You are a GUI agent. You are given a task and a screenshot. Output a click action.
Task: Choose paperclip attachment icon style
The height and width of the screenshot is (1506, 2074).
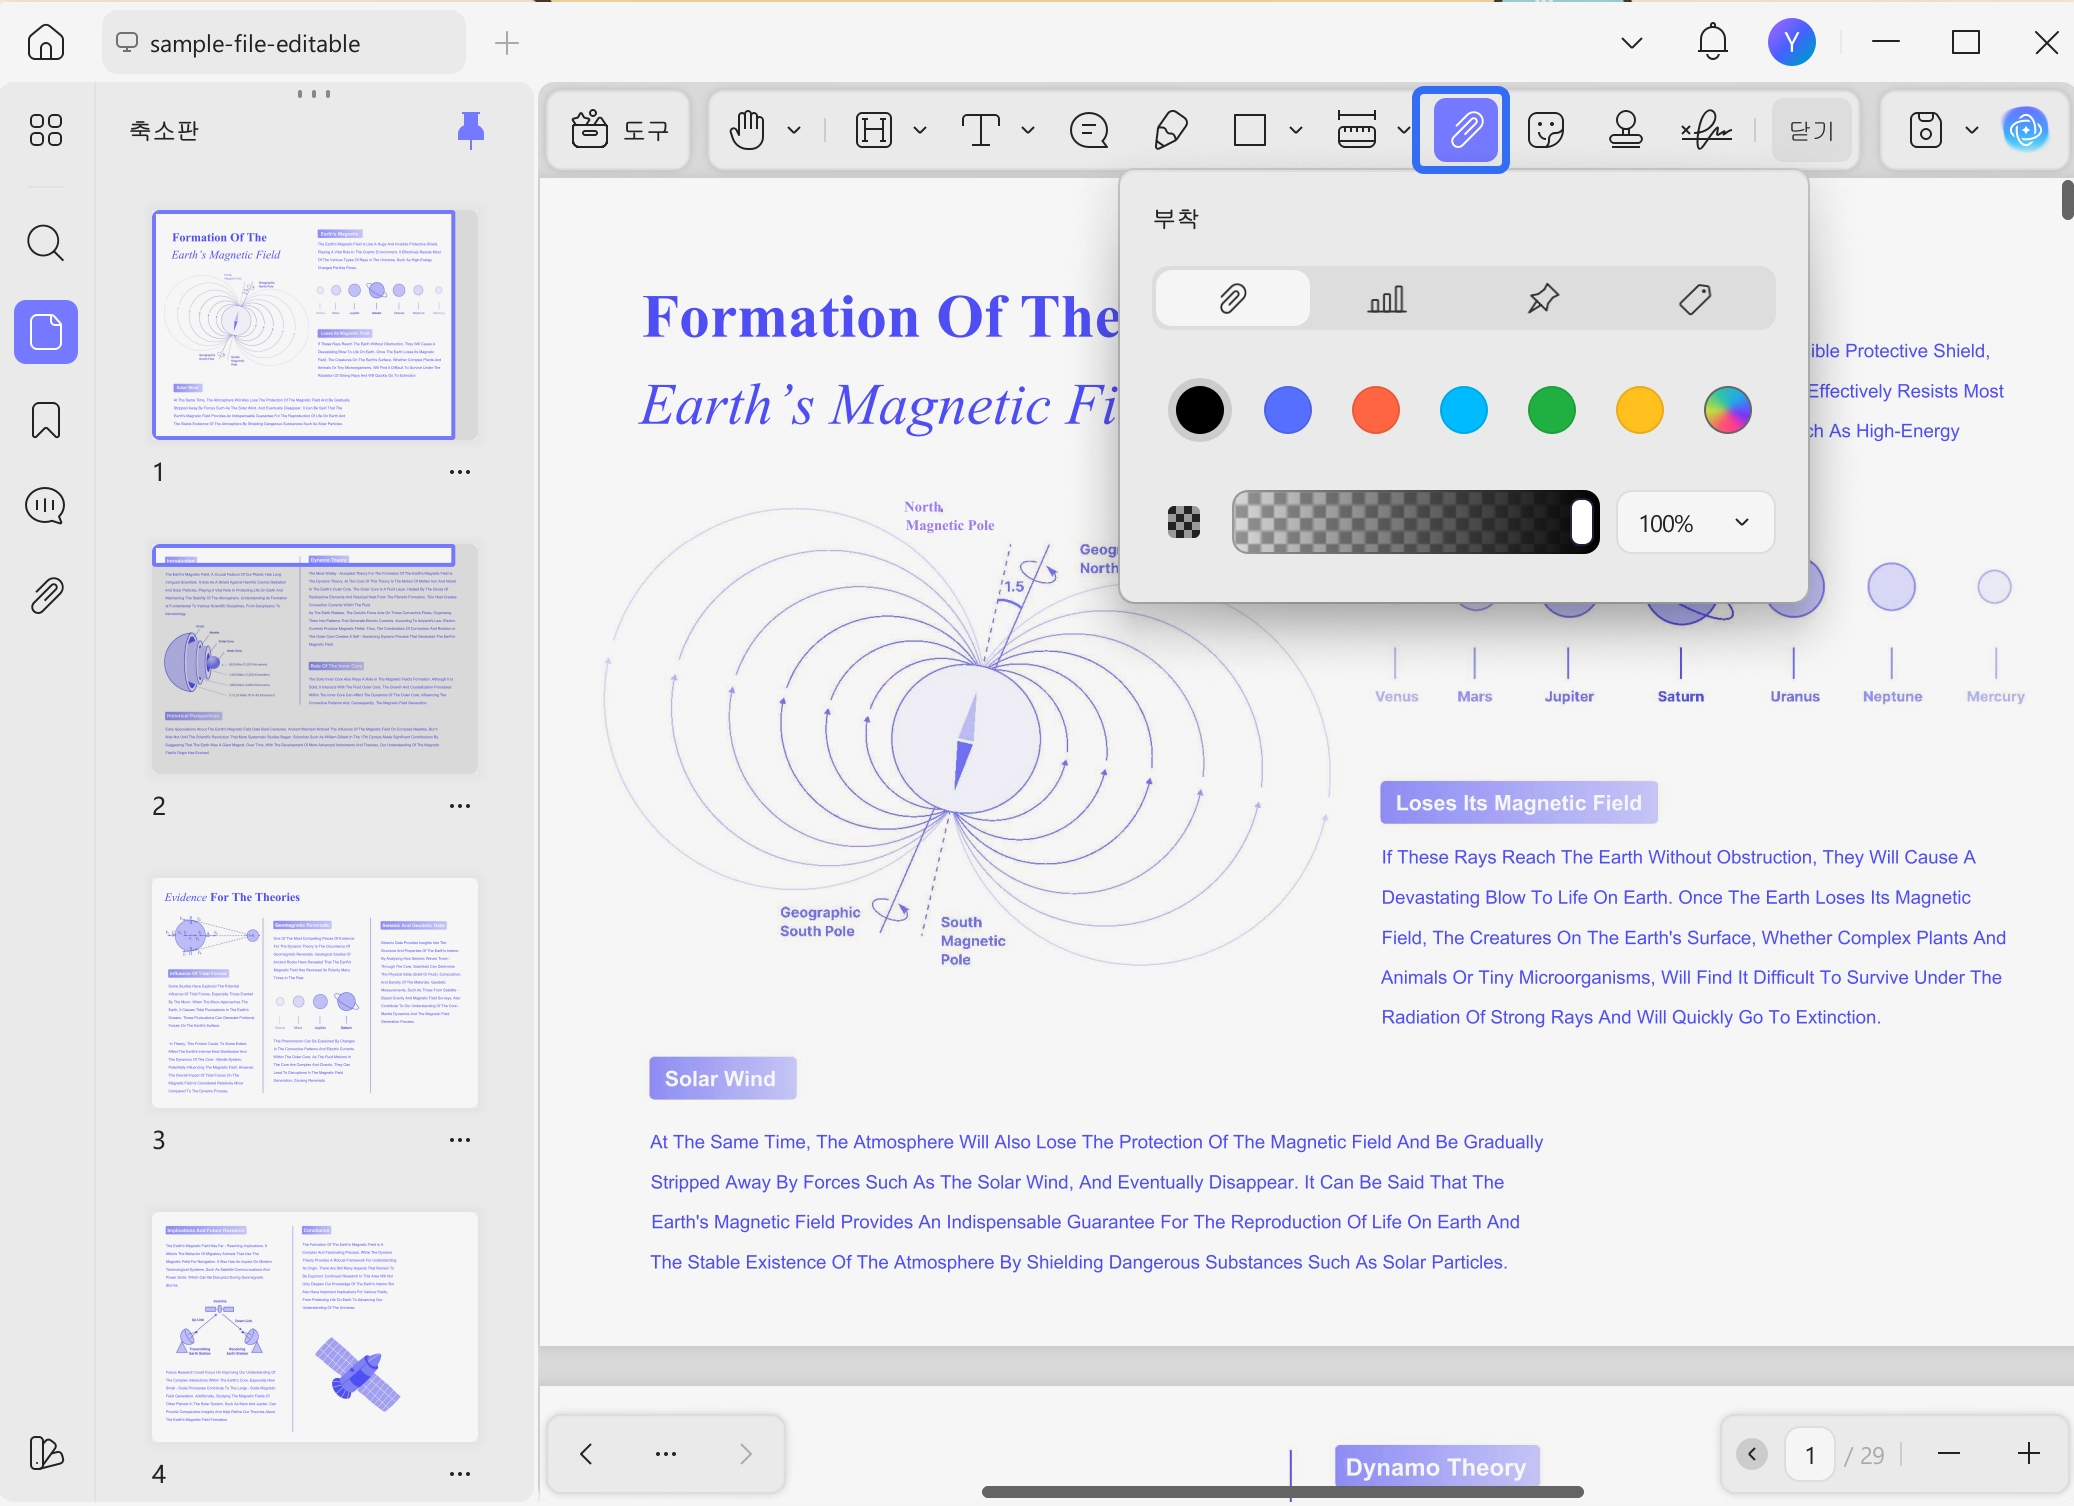click(1233, 298)
